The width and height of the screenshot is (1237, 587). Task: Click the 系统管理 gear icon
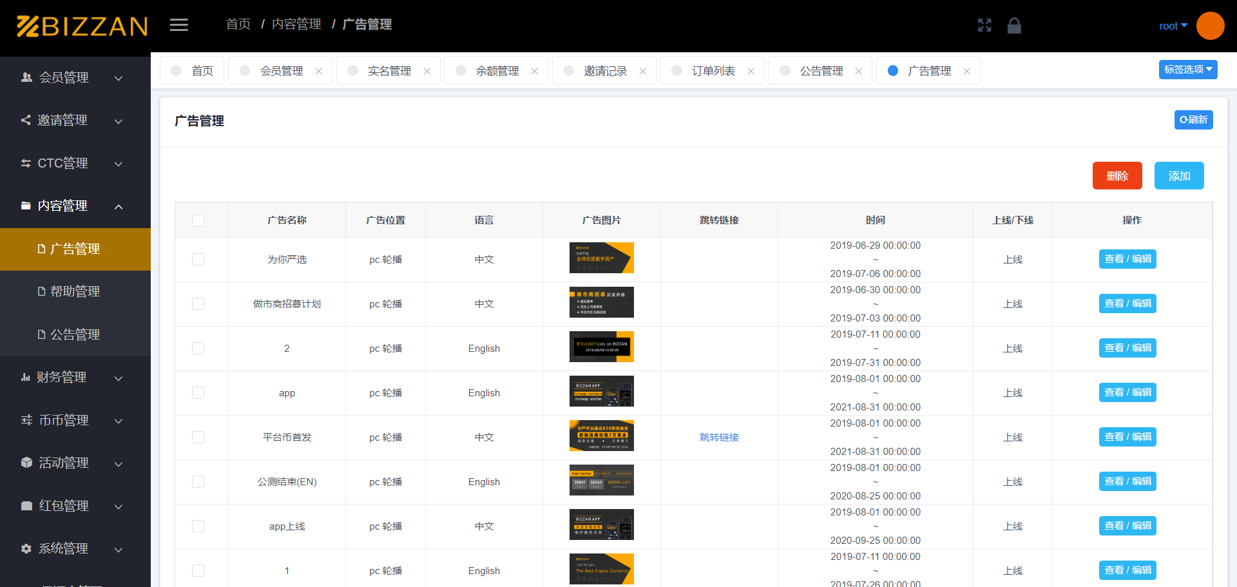pyautogui.click(x=24, y=548)
